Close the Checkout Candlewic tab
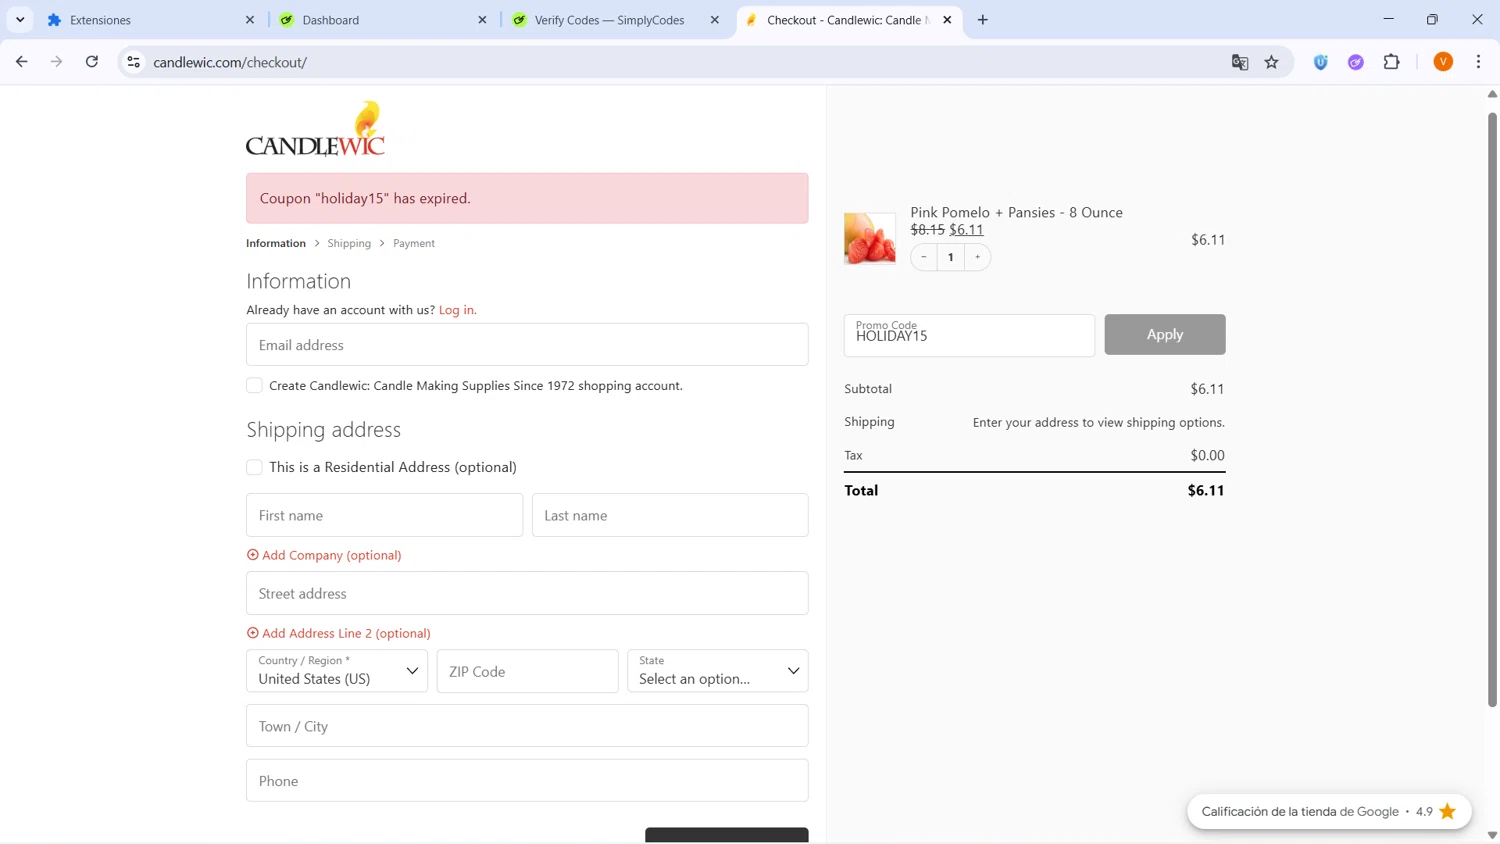1500x844 pixels. tap(947, 20)
